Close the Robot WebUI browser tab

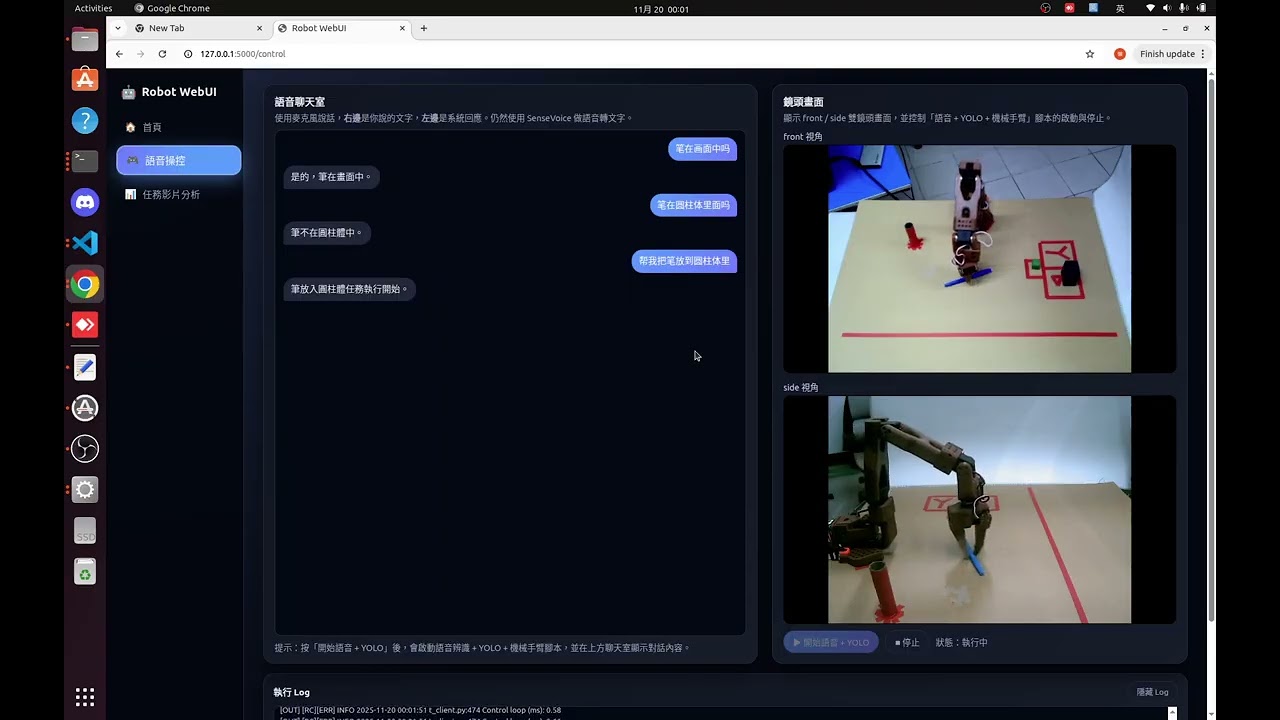pos(403,28)
